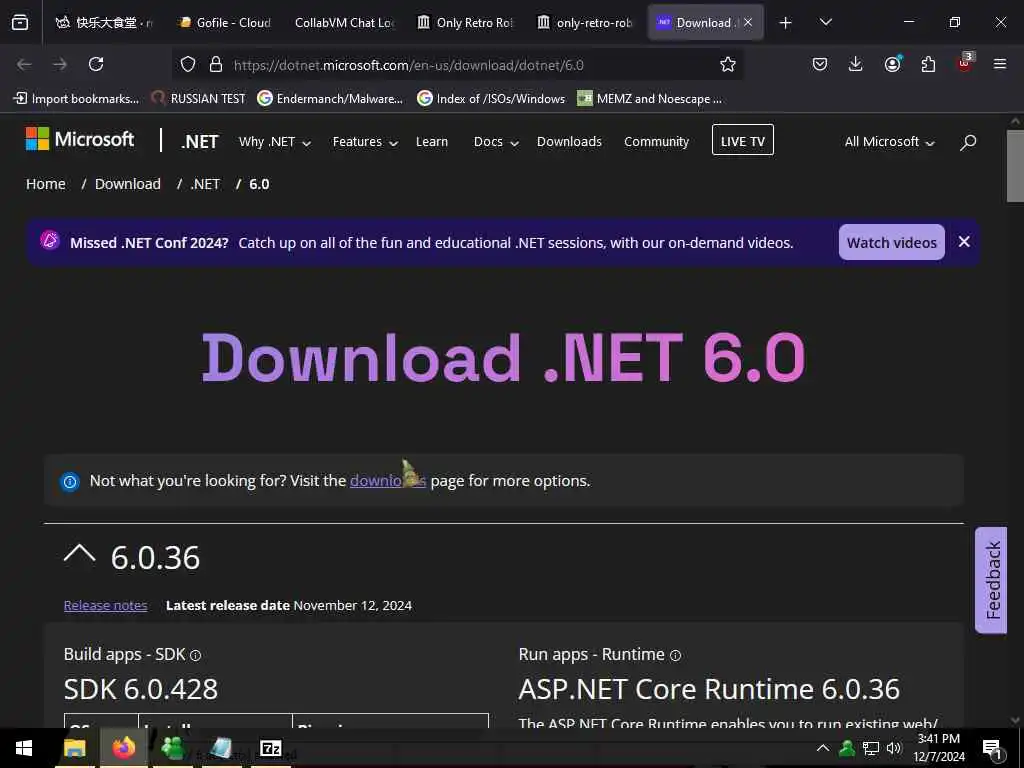Open the Feedback side tab

click(991, 580)
